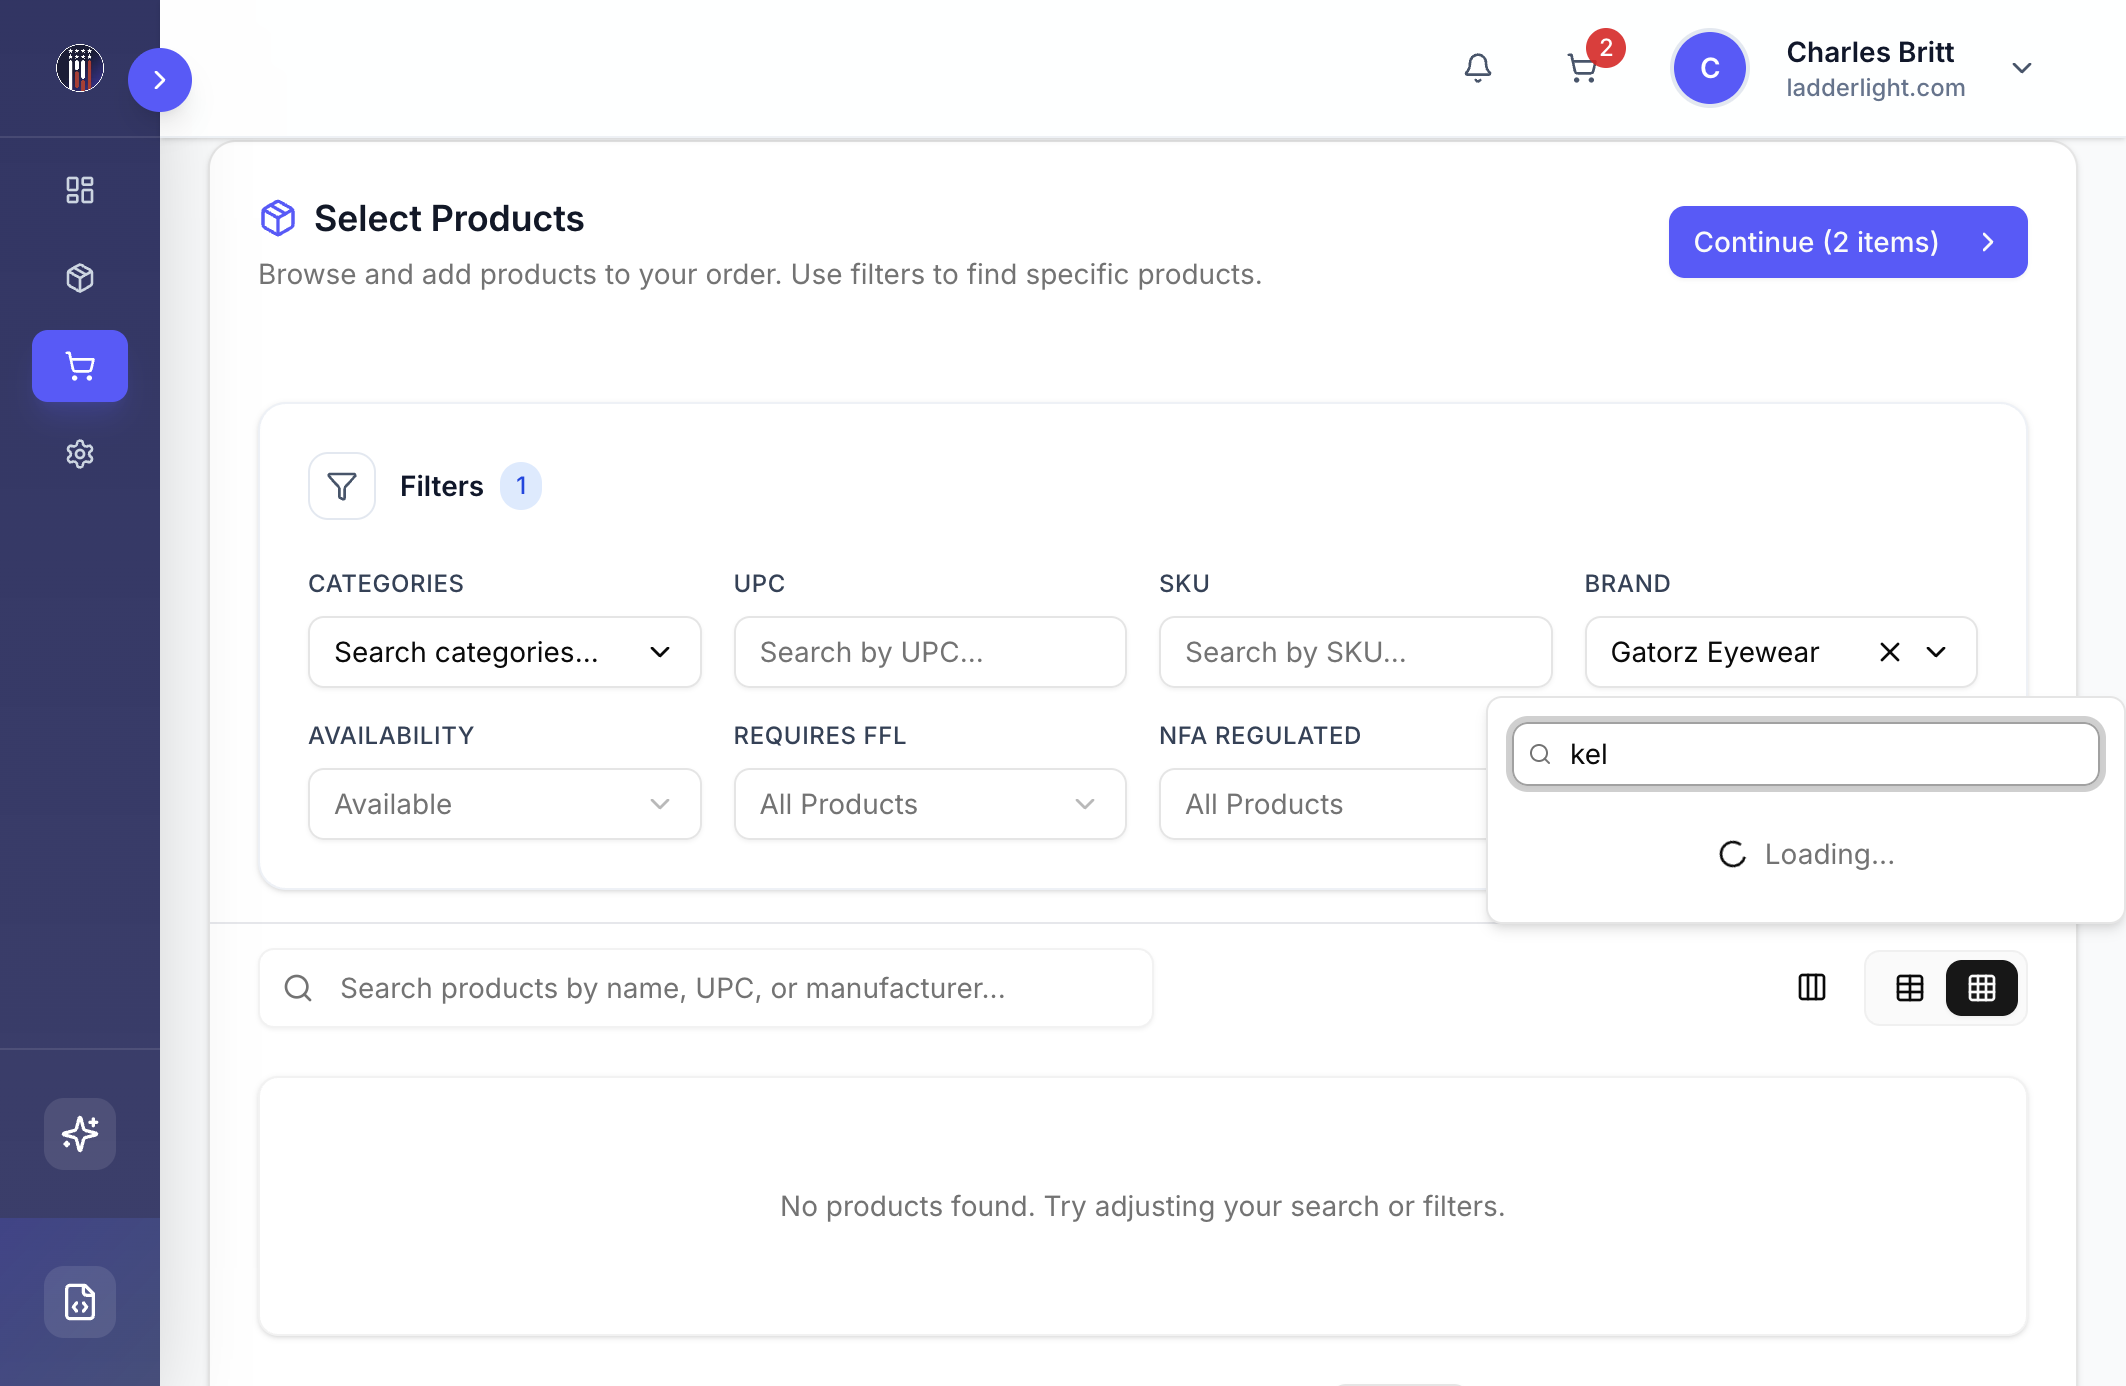Click the Charles Britt avatar circle
Viewport: 2126px width, 1386px height.
[1710, 68]
